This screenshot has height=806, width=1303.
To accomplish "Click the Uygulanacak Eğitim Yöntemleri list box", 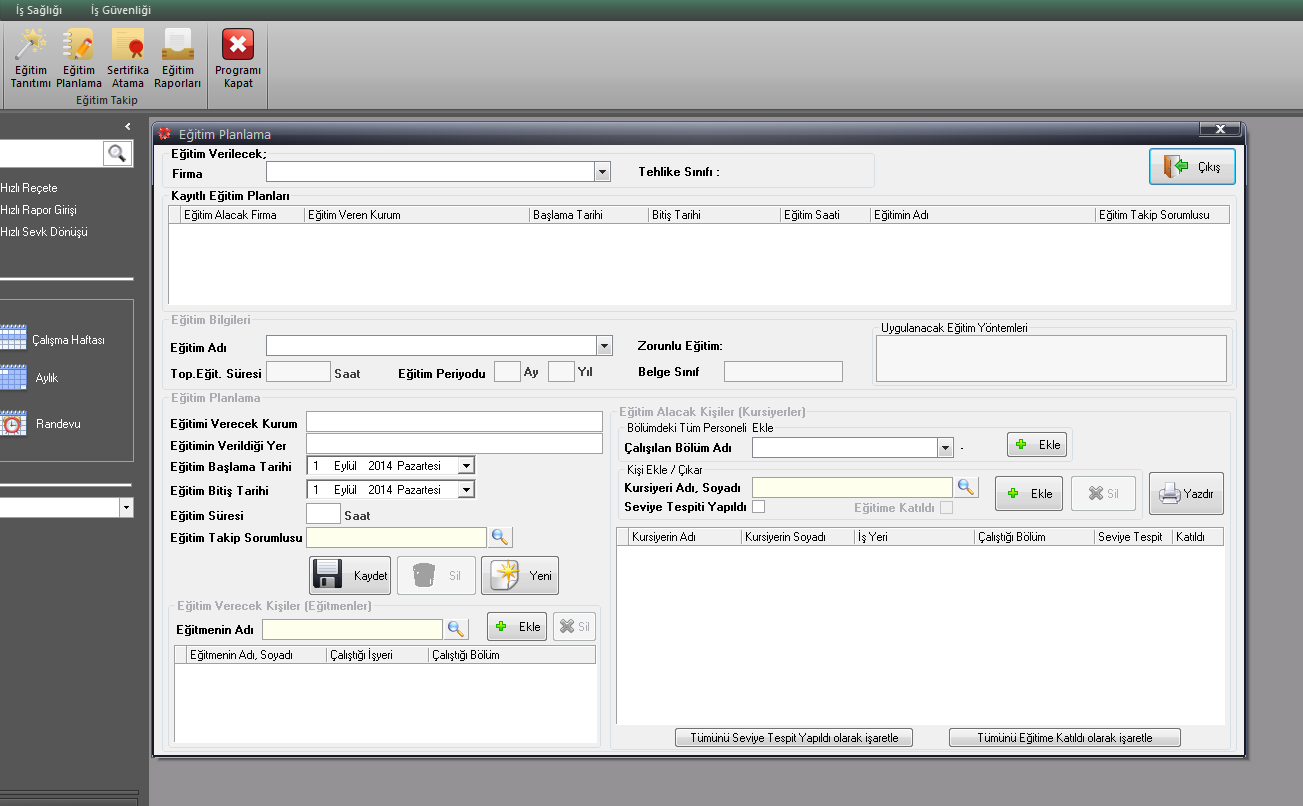I will click(x=1051, y=358).
